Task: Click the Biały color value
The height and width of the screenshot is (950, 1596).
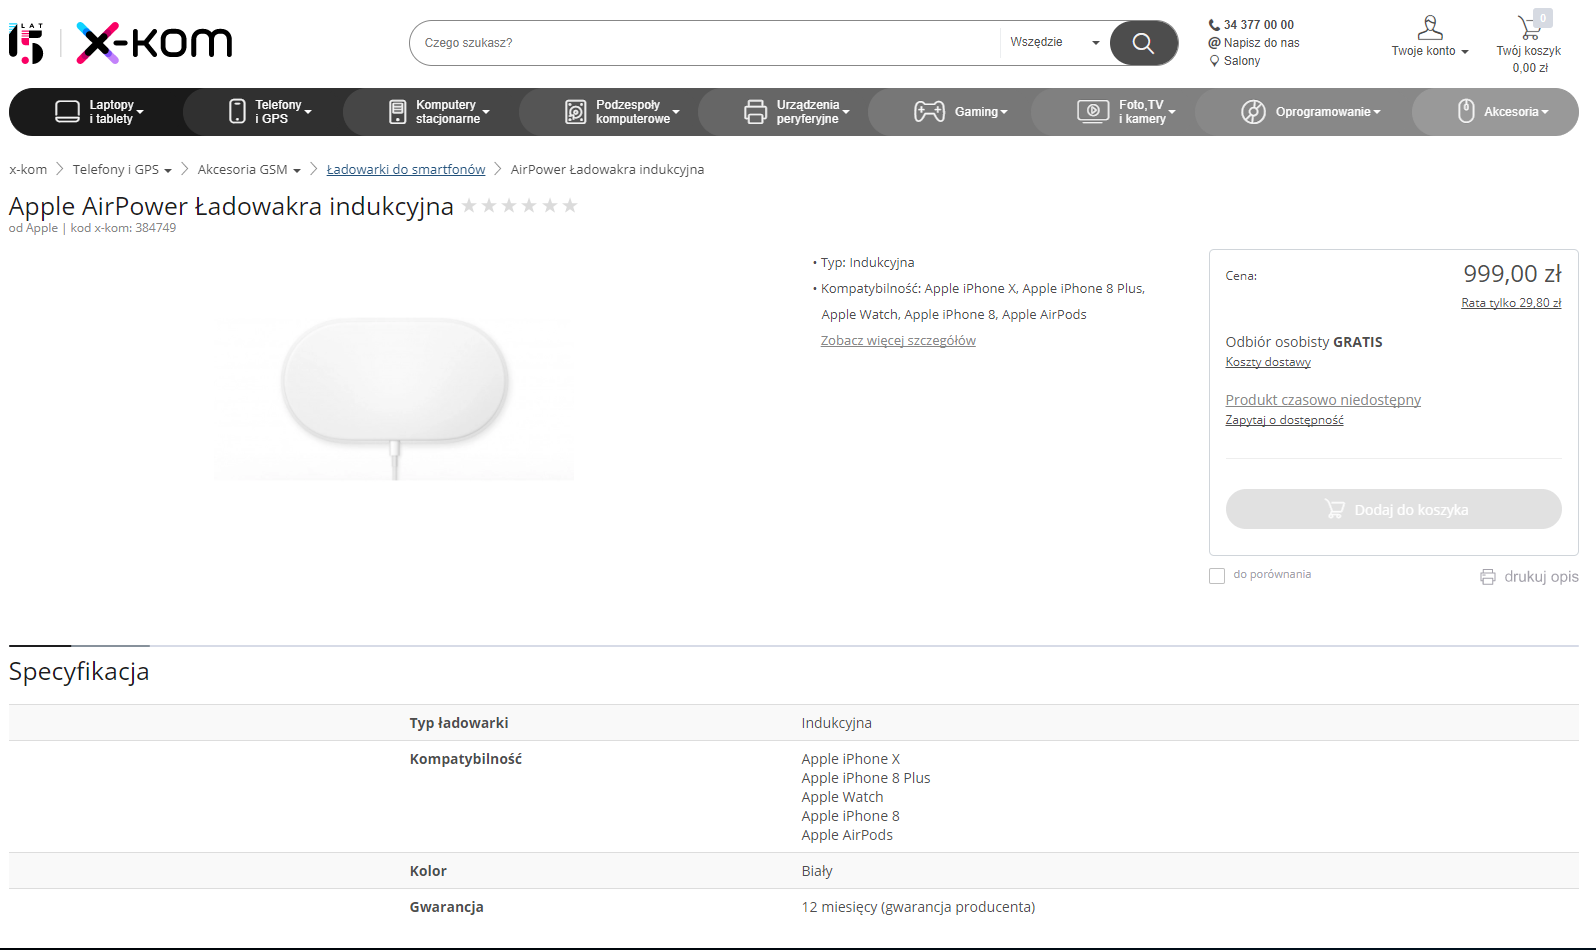Action: [x=817, y=871]
